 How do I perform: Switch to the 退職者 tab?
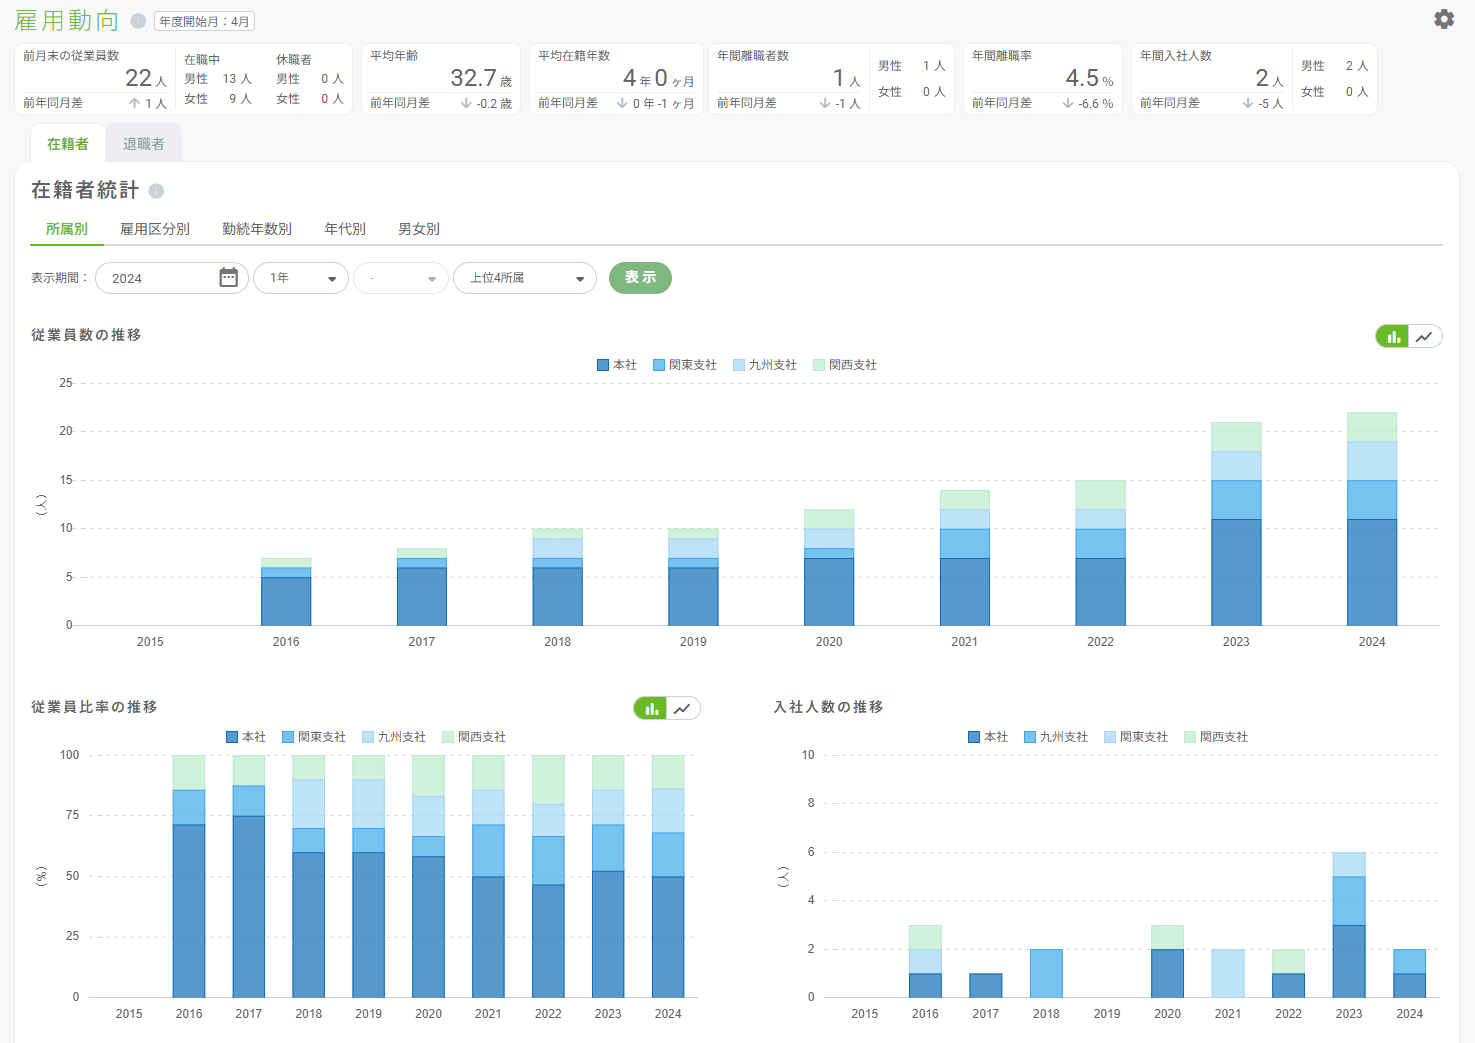click(x=143, y=144)
